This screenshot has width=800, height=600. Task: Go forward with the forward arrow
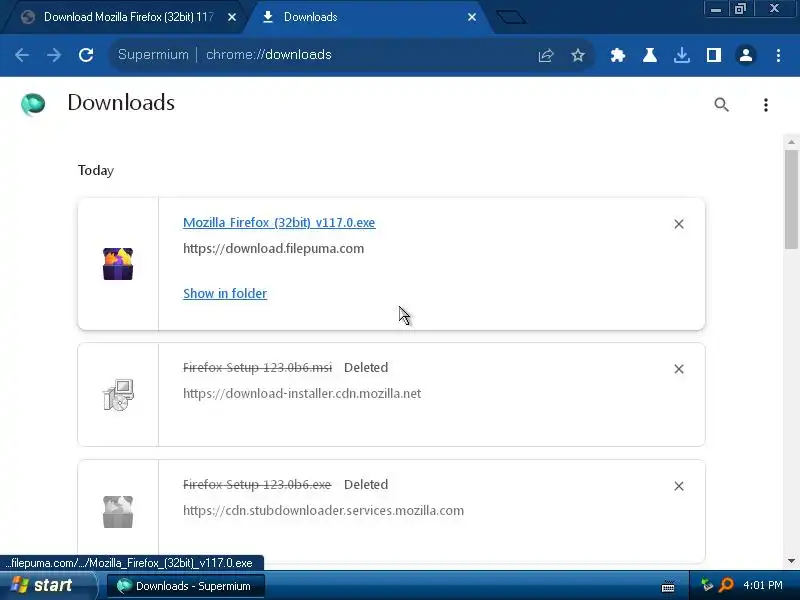[x=54, y=55]
